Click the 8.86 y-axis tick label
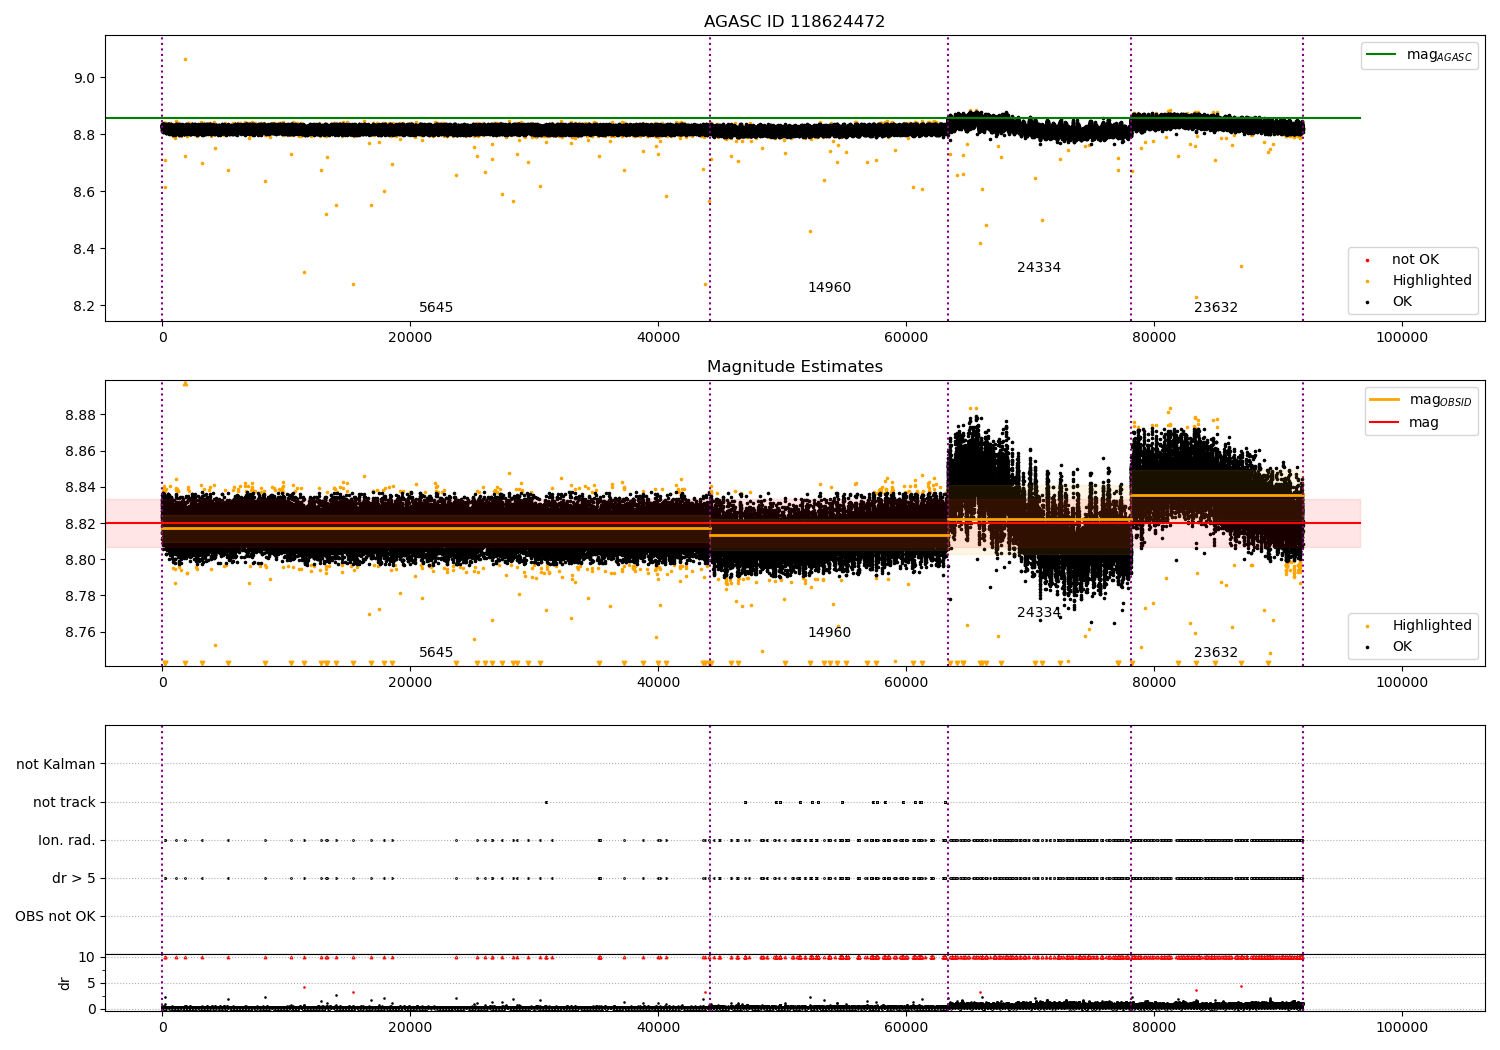This screenshot has width=1500, height=1050. [80, 452]
